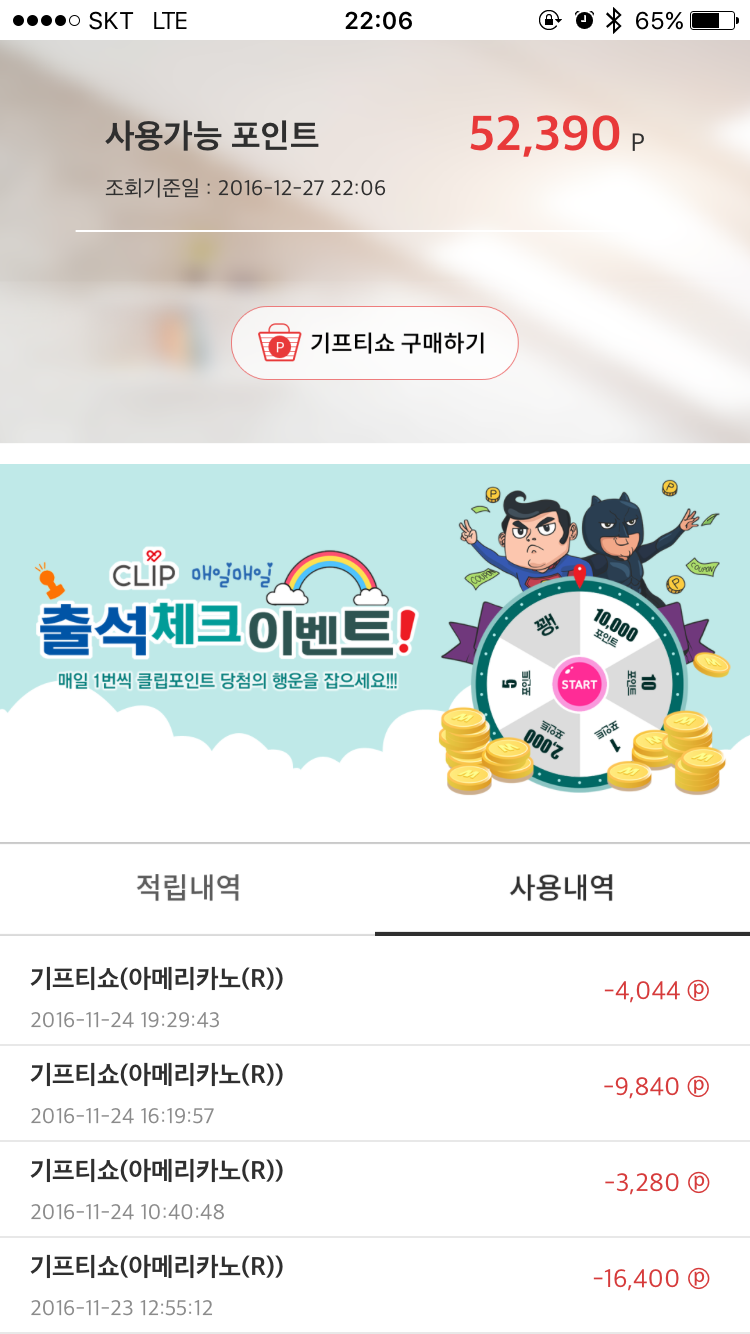Tap the point icon beside -16,400
750x1334 pixels.
(699, 1279)
